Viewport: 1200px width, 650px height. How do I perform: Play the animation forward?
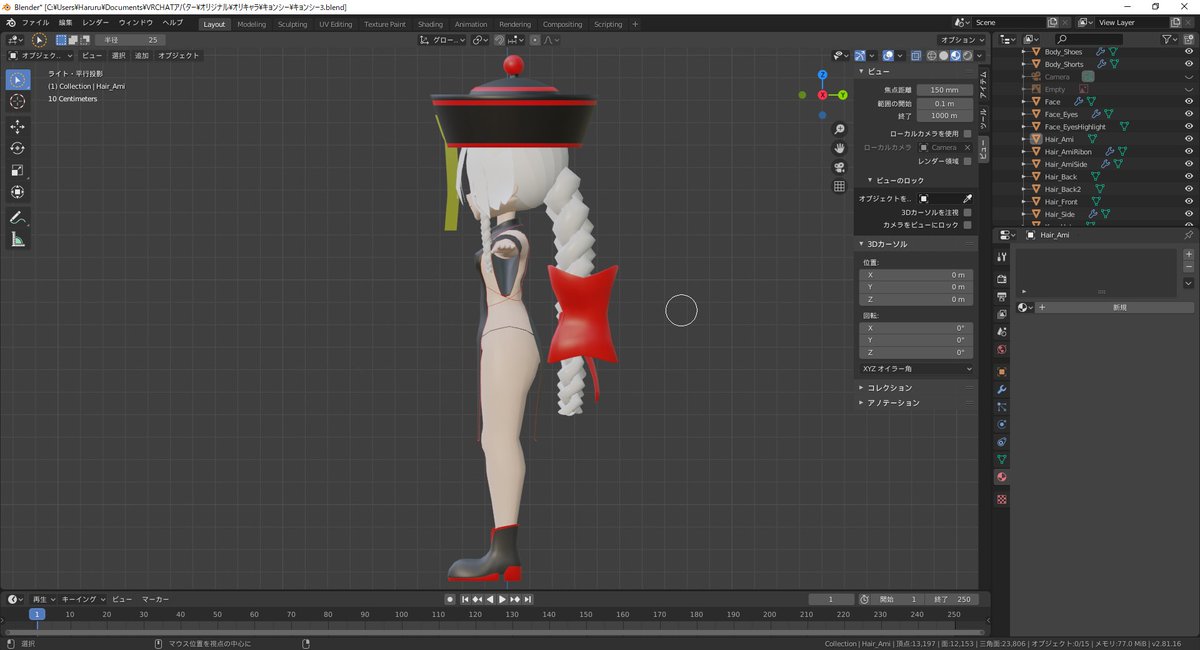pyautogui.click(x=503, y=599)
